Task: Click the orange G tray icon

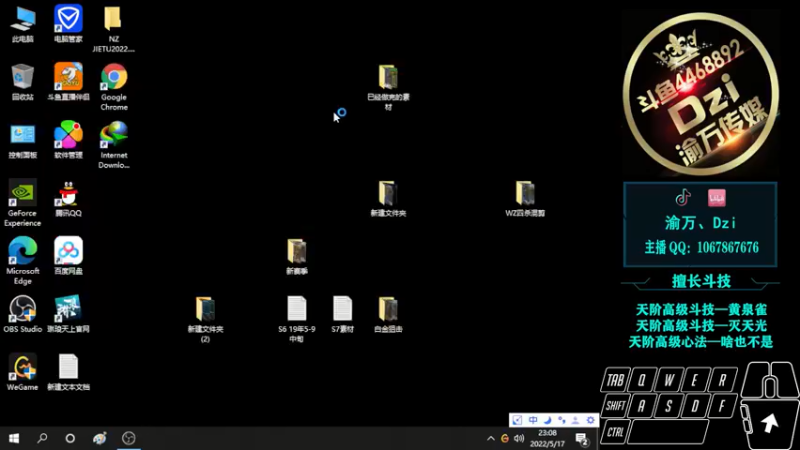Action: [505, 438]
